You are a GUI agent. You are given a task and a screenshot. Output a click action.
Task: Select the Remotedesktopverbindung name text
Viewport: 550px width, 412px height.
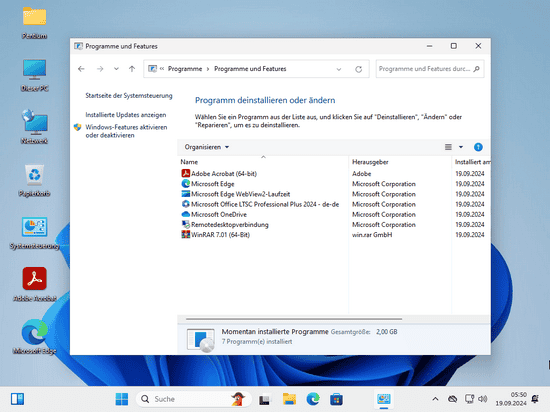230,224
